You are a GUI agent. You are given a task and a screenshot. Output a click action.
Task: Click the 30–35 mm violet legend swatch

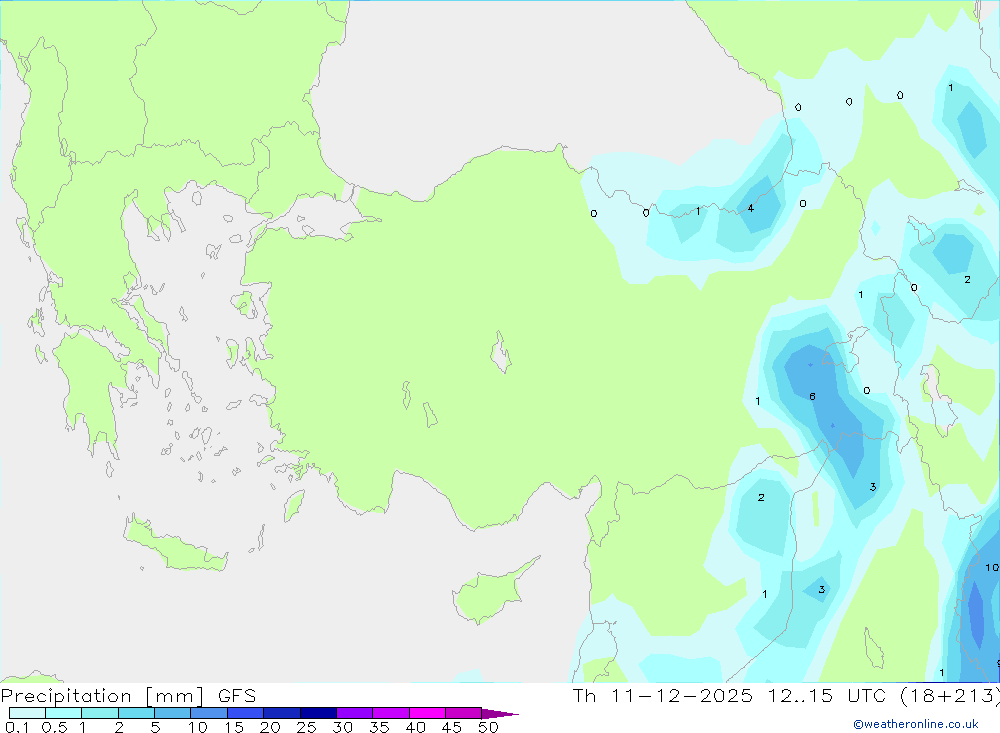pos(355,713)
